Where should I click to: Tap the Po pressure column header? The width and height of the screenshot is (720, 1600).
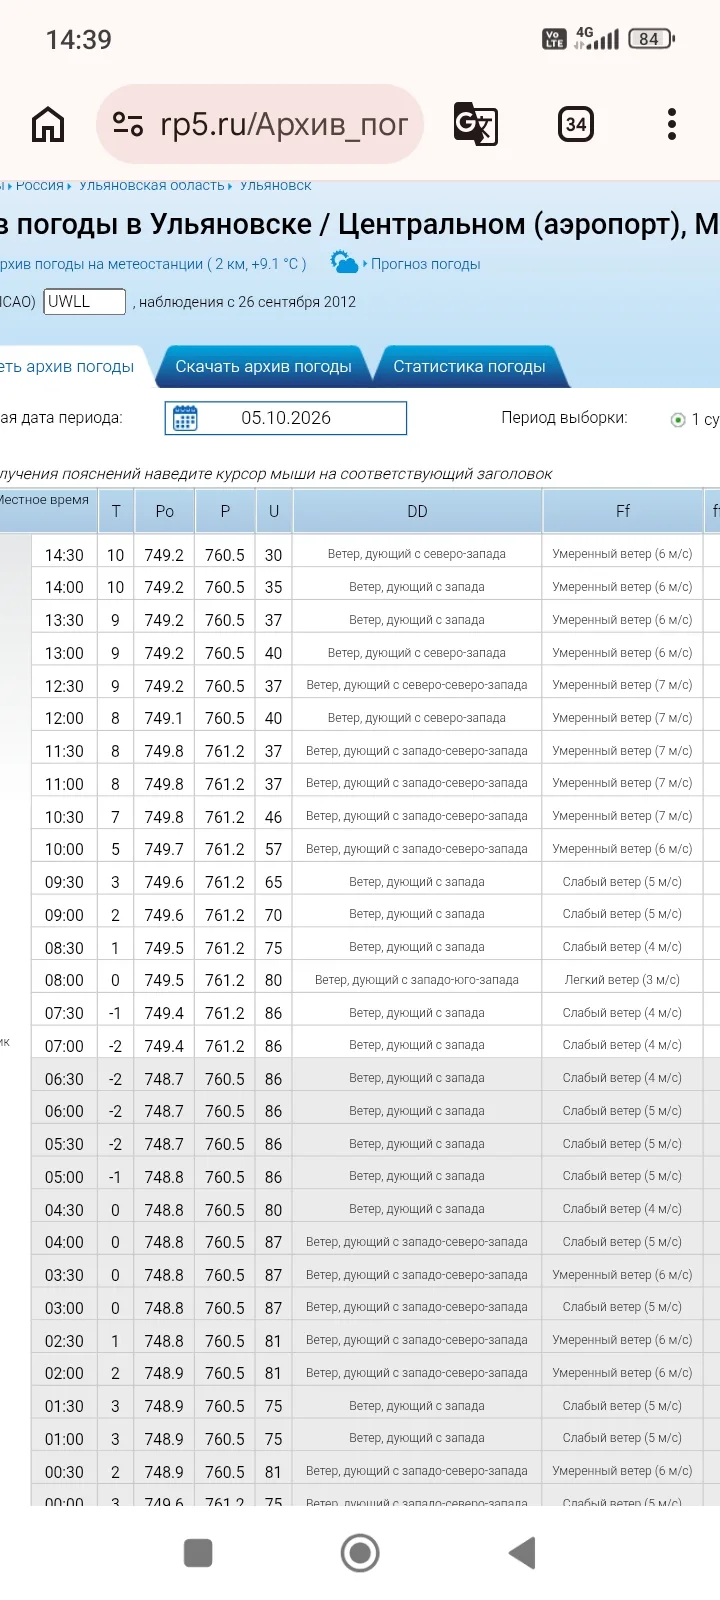click(165, 511)
